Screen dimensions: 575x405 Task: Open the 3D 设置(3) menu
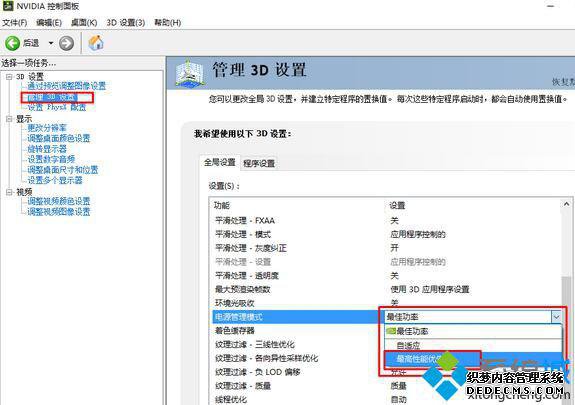(125, 23)
